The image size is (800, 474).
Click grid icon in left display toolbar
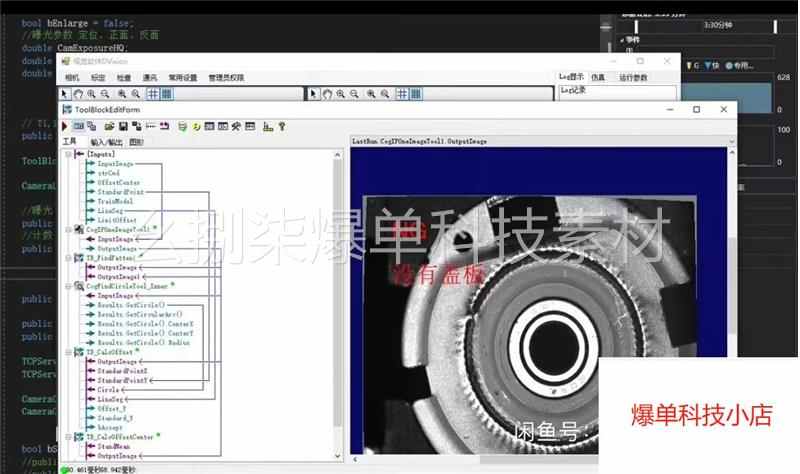tap(153, 94)
